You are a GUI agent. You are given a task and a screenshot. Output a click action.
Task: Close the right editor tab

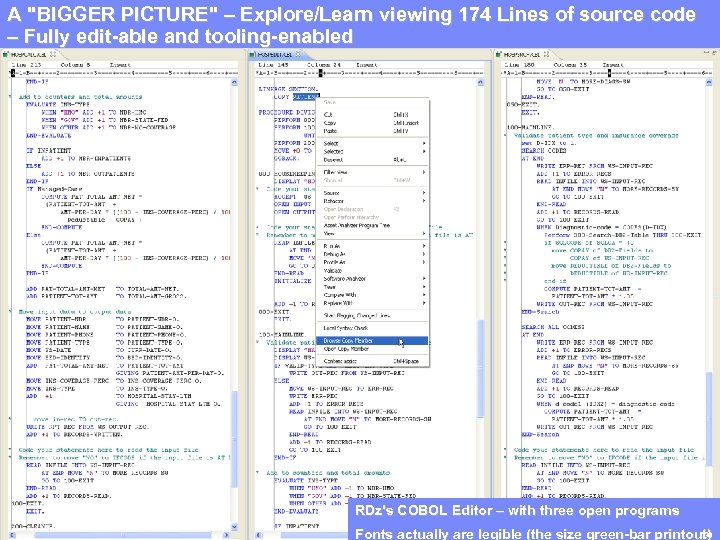546,54
